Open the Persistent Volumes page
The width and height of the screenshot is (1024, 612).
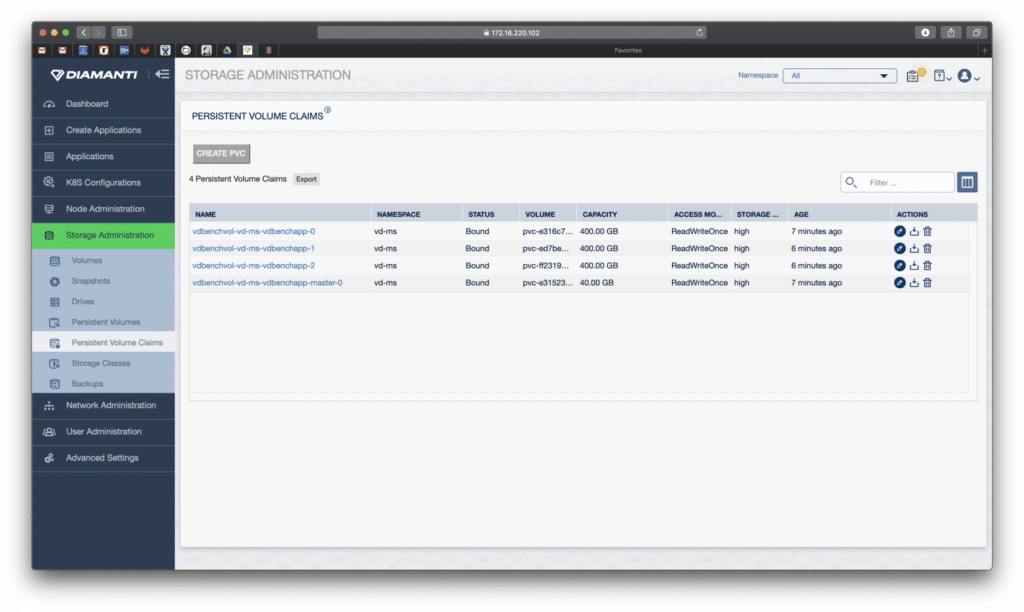point(103,322)
